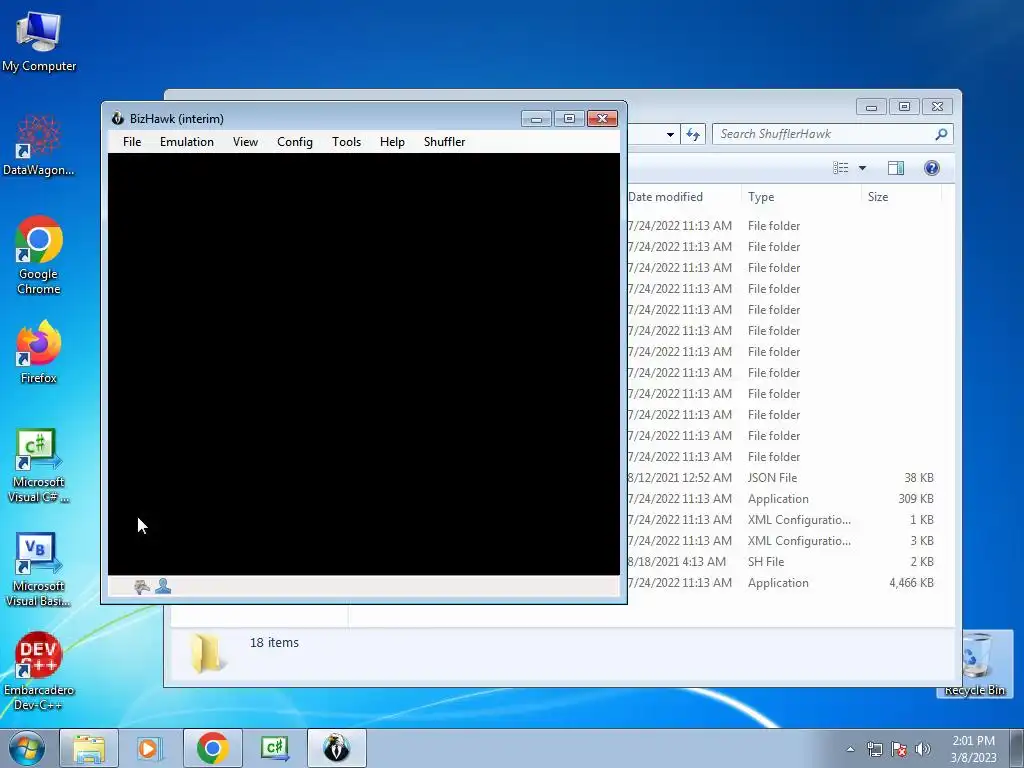1024x768 pixels.
Task: Open Windows Media Player from the taskbar
Action: (150, 748)
